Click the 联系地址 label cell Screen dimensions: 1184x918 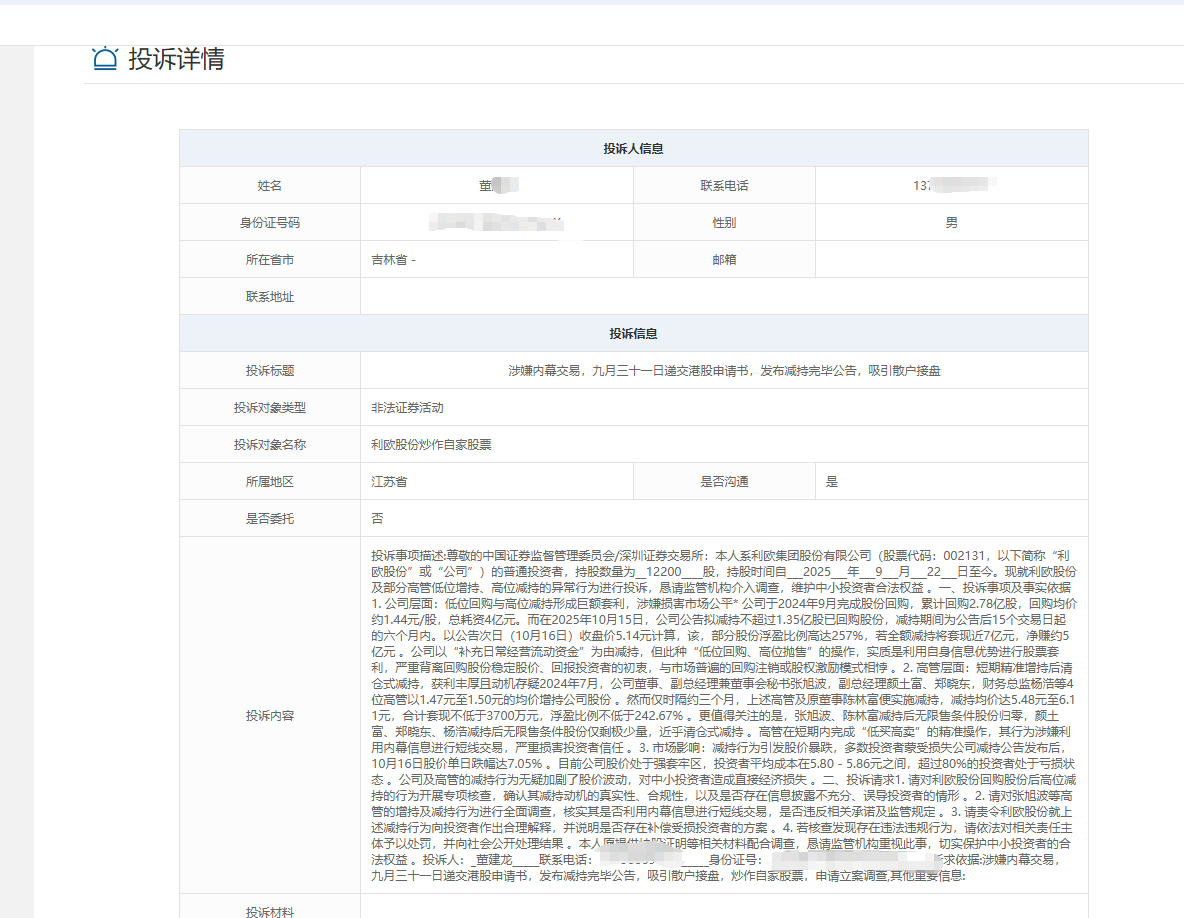[270, 297]
